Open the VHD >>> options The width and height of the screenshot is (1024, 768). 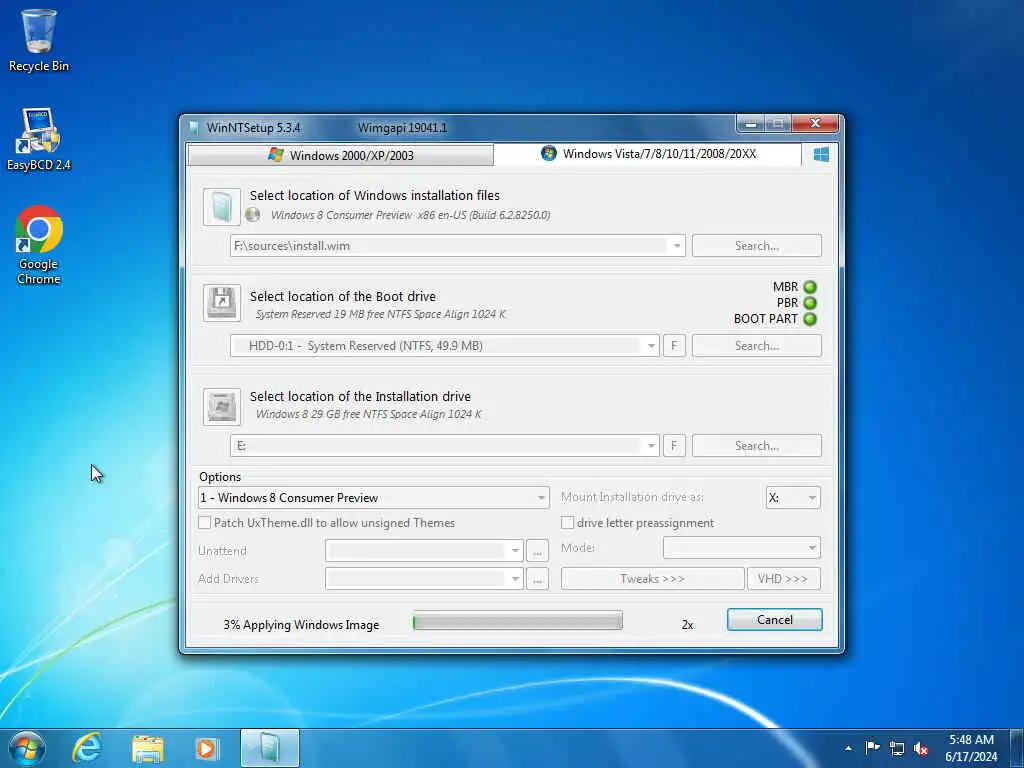coord(784,579)
